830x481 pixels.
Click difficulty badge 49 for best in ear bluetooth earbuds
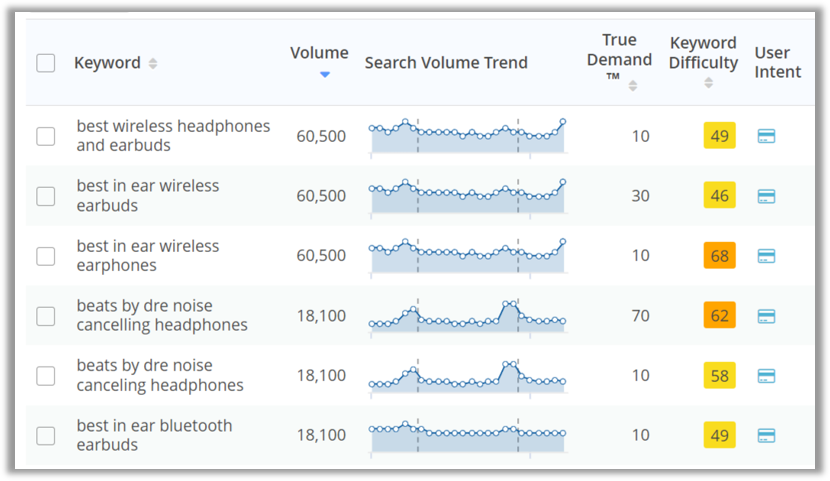pos(719,435)
